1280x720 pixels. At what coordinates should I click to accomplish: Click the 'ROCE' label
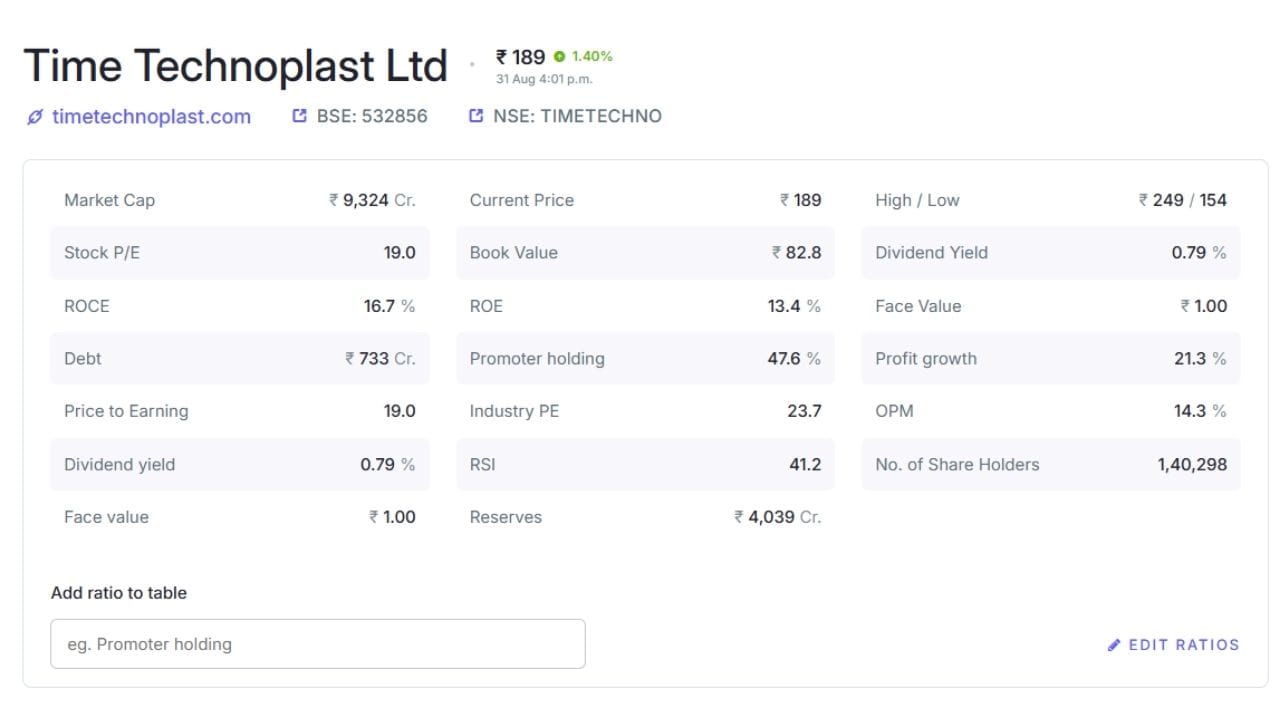tap(87, 306)
